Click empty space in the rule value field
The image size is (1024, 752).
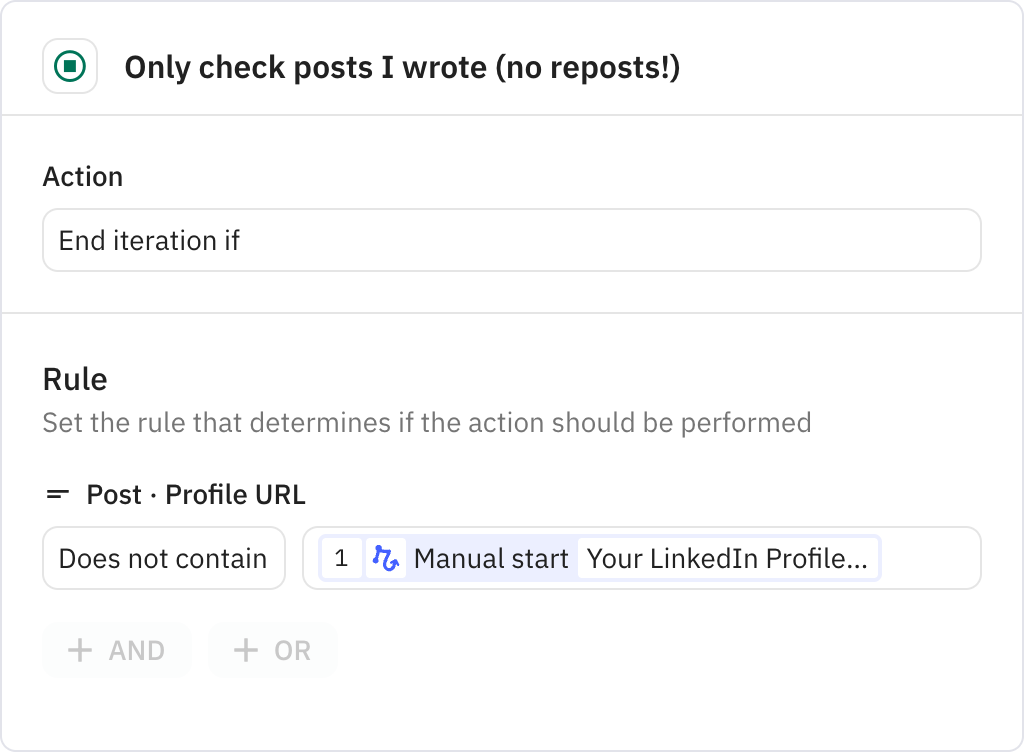pos(930,558)
